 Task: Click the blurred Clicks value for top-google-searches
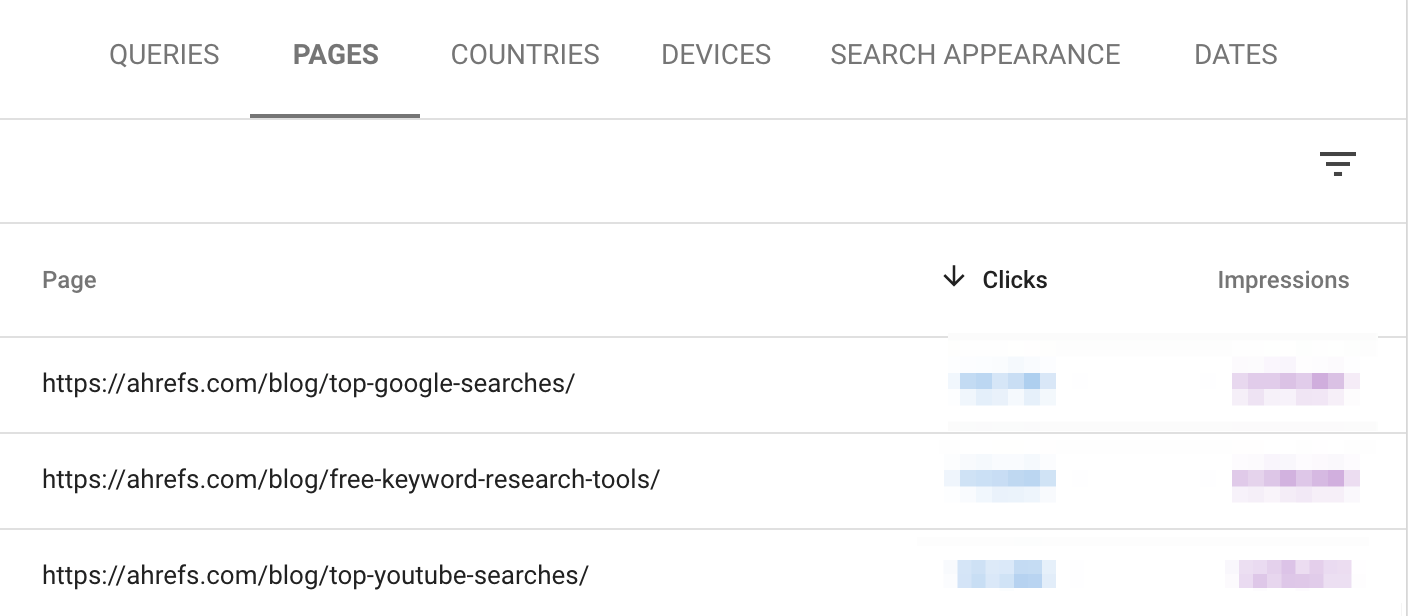(1004, 384)
